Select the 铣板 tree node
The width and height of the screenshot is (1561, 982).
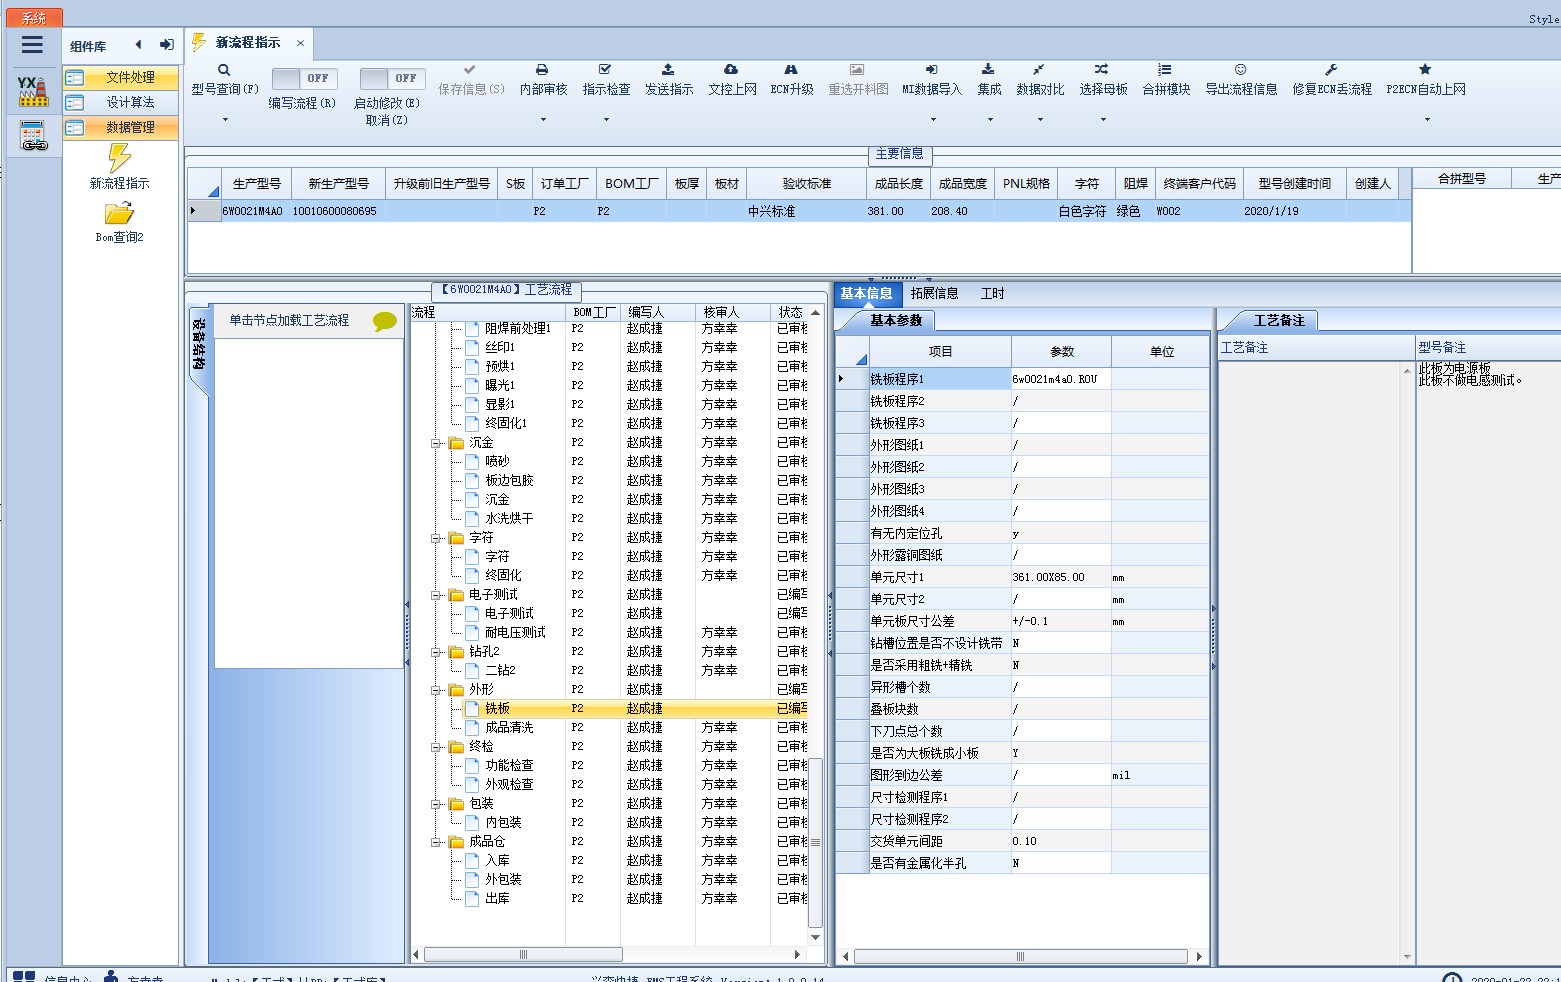click(497, 708)
